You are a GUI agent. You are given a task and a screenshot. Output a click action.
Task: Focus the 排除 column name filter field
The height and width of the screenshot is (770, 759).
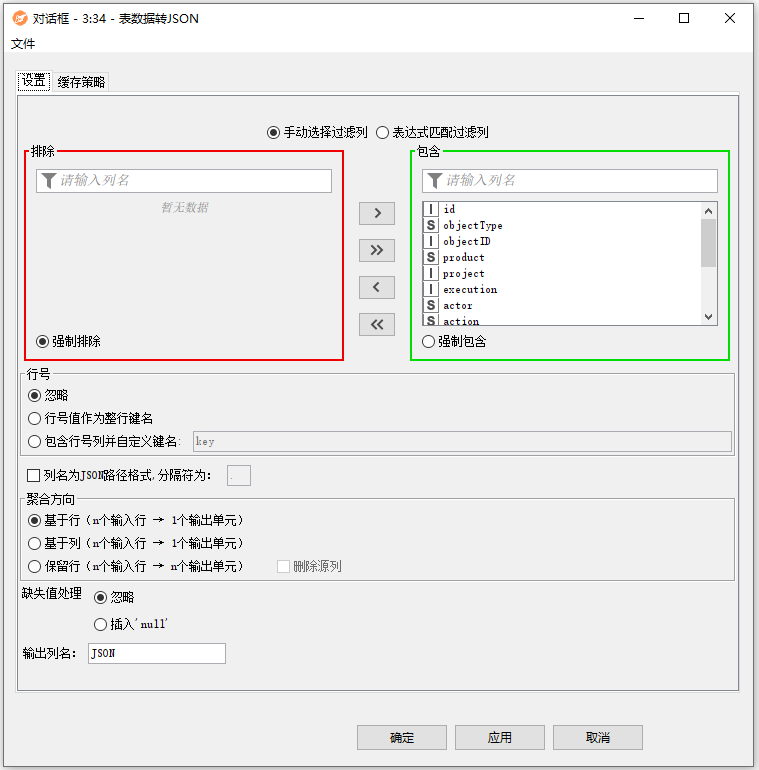(x=184, y=181)
